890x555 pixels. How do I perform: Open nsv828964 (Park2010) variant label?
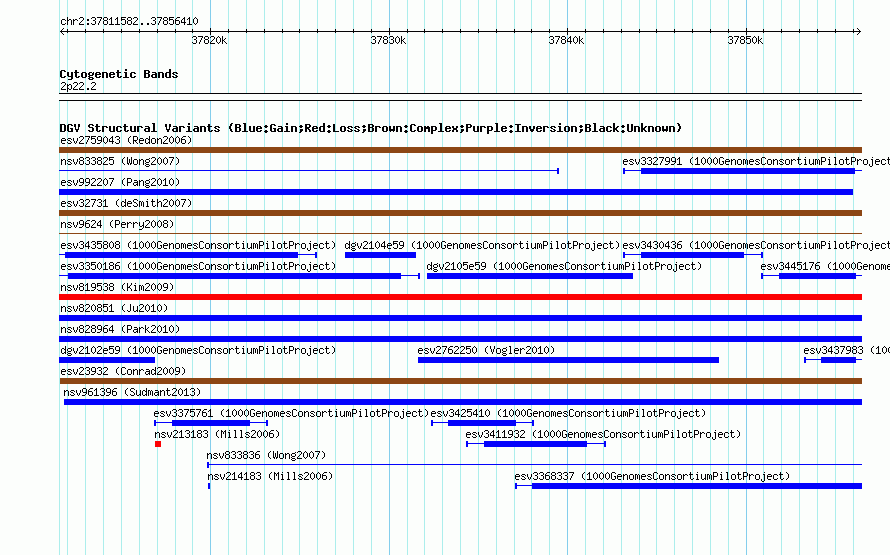coord(120,329)
